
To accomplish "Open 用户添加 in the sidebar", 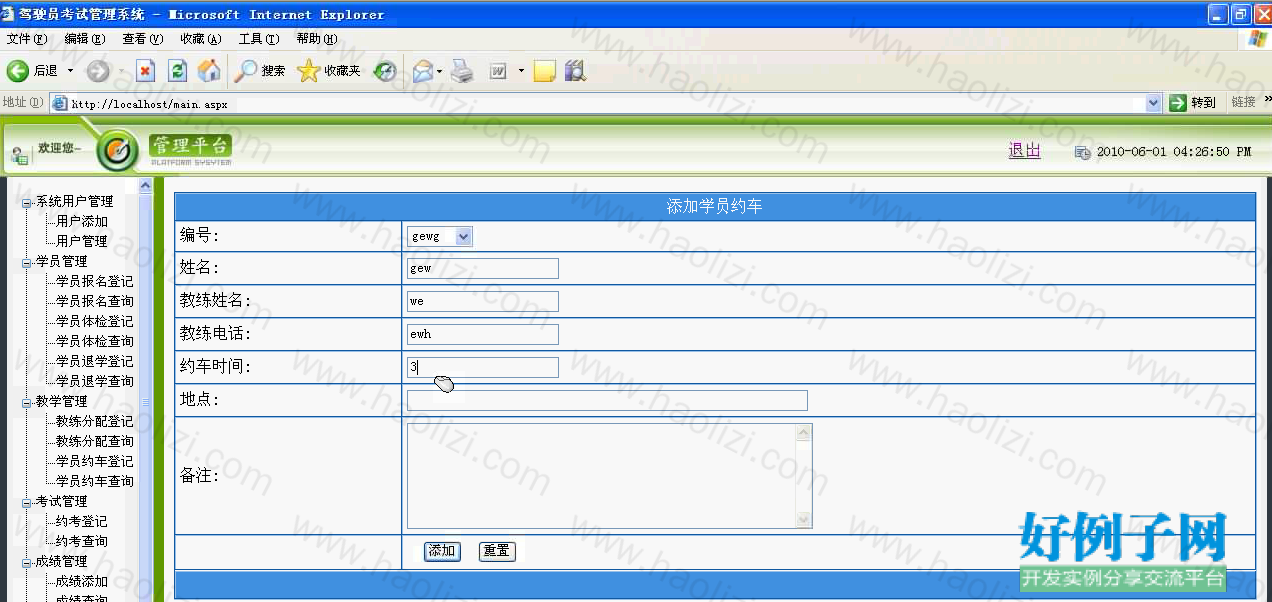I will [x=82, y=222].
